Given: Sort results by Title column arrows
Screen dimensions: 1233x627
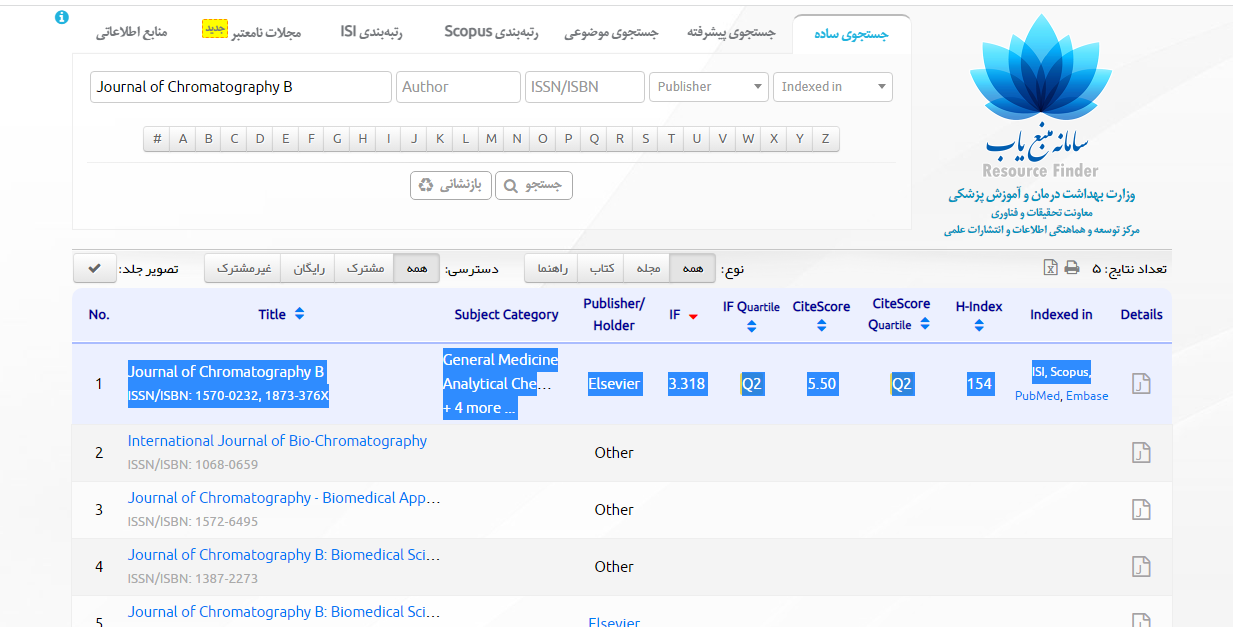Looking at the screenshot, I should 299,314.
